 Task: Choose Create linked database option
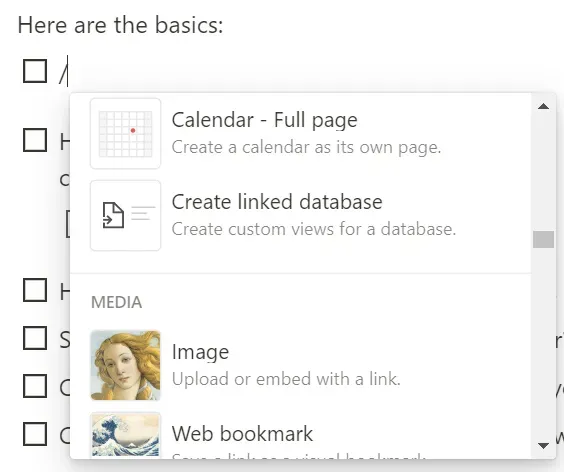(300, 215)
